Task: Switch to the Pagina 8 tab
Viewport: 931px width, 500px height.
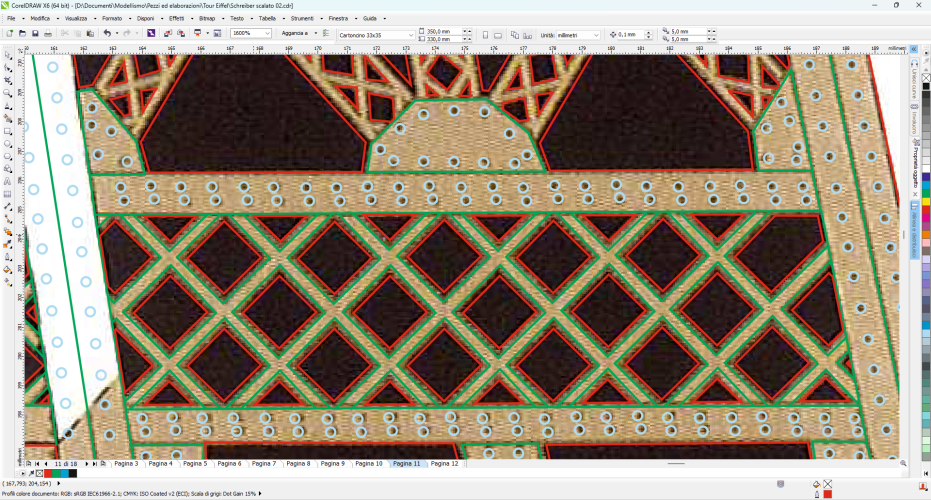Action: coord(298,463)
